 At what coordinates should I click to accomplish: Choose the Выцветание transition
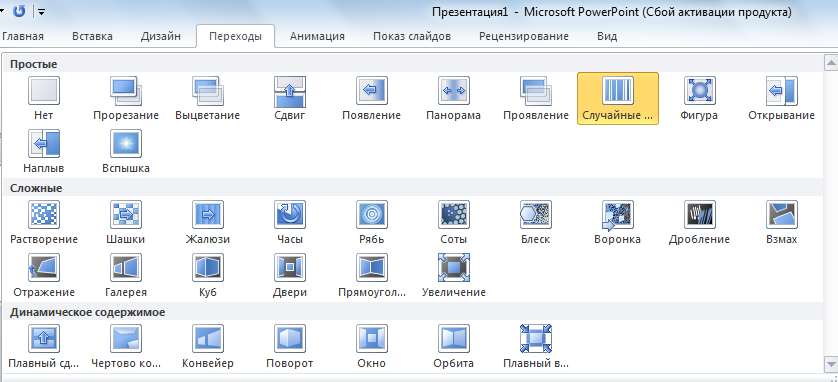coord(207,98)
